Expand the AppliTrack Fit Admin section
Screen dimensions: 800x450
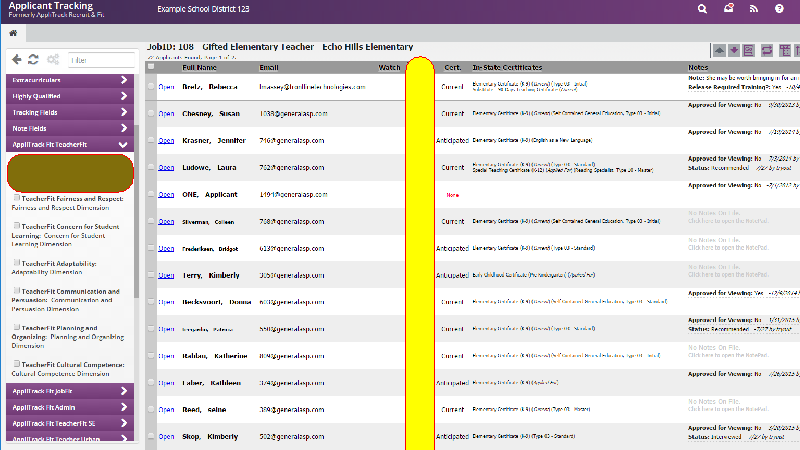[70, 408]
